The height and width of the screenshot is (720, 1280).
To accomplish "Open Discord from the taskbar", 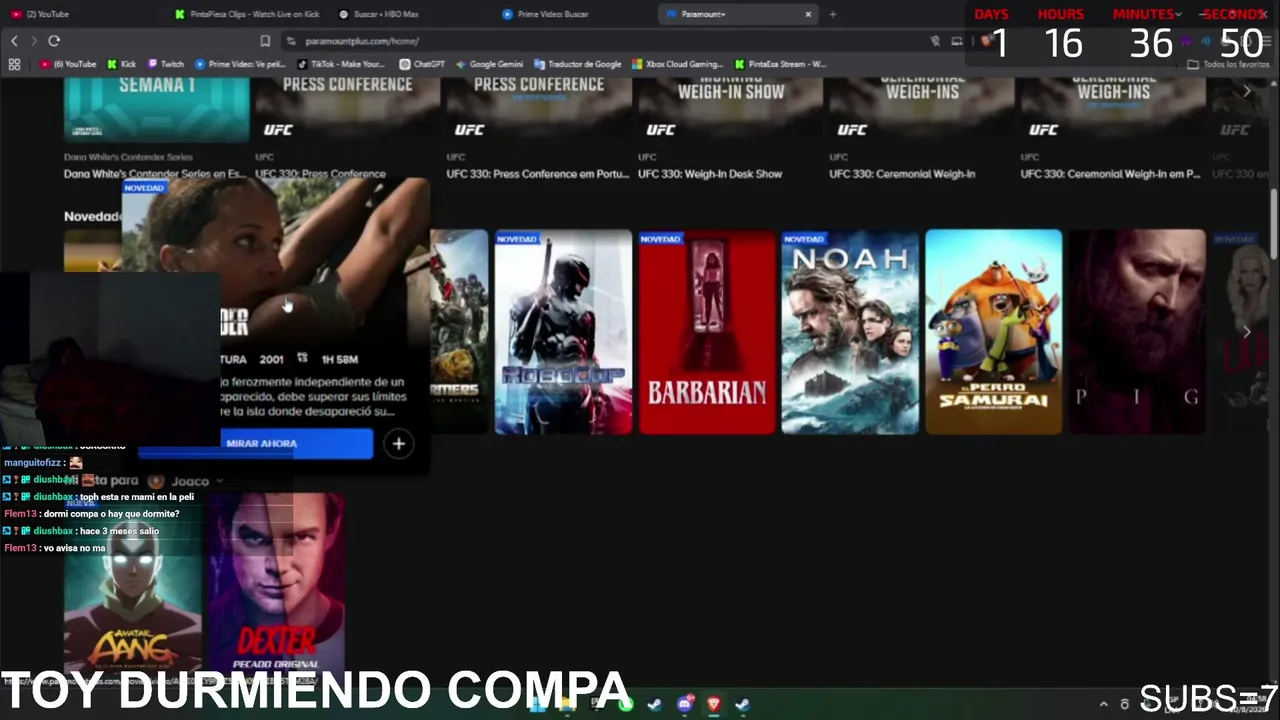I will 684,704.
